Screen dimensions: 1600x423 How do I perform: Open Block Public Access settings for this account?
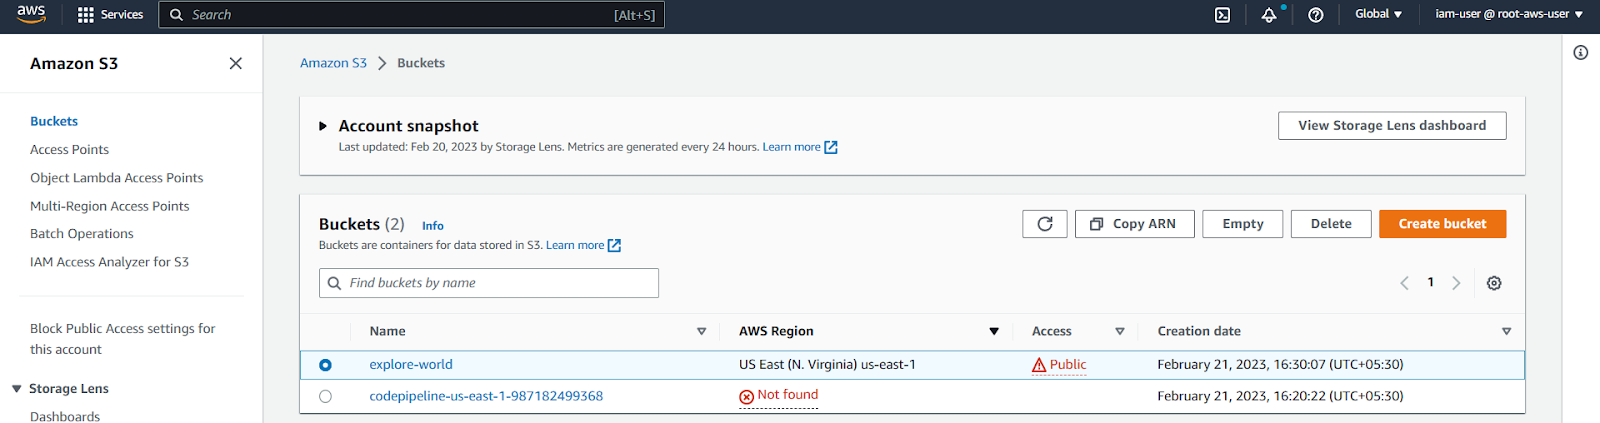click(122, 339)
